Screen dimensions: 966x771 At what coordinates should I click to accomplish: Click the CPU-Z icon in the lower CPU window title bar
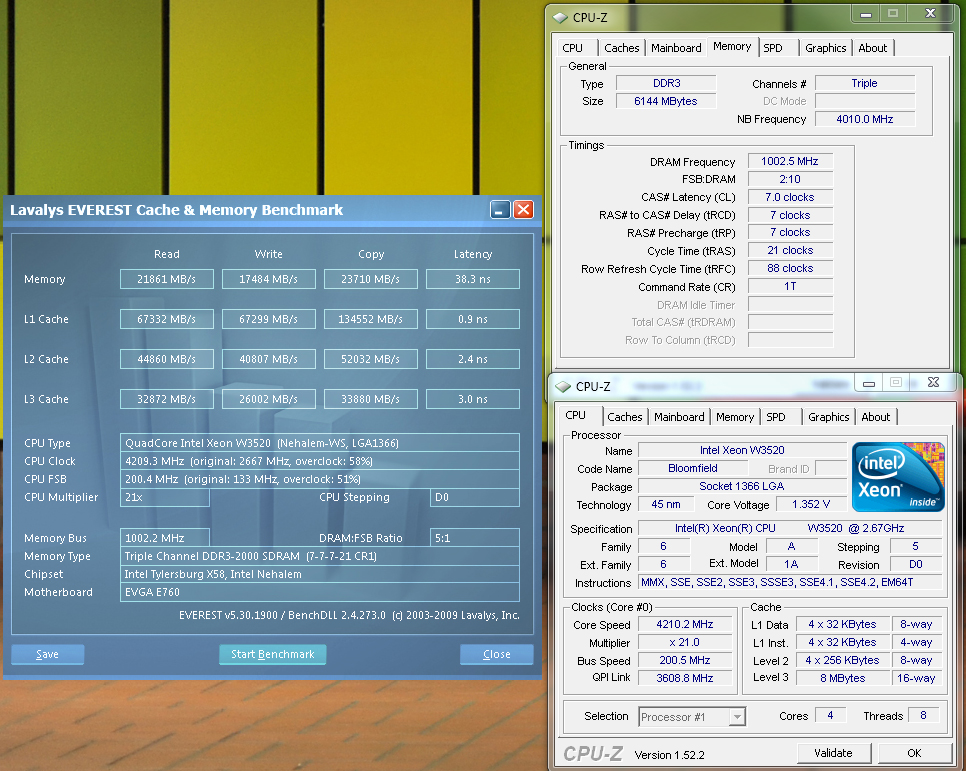click(563, 386)
